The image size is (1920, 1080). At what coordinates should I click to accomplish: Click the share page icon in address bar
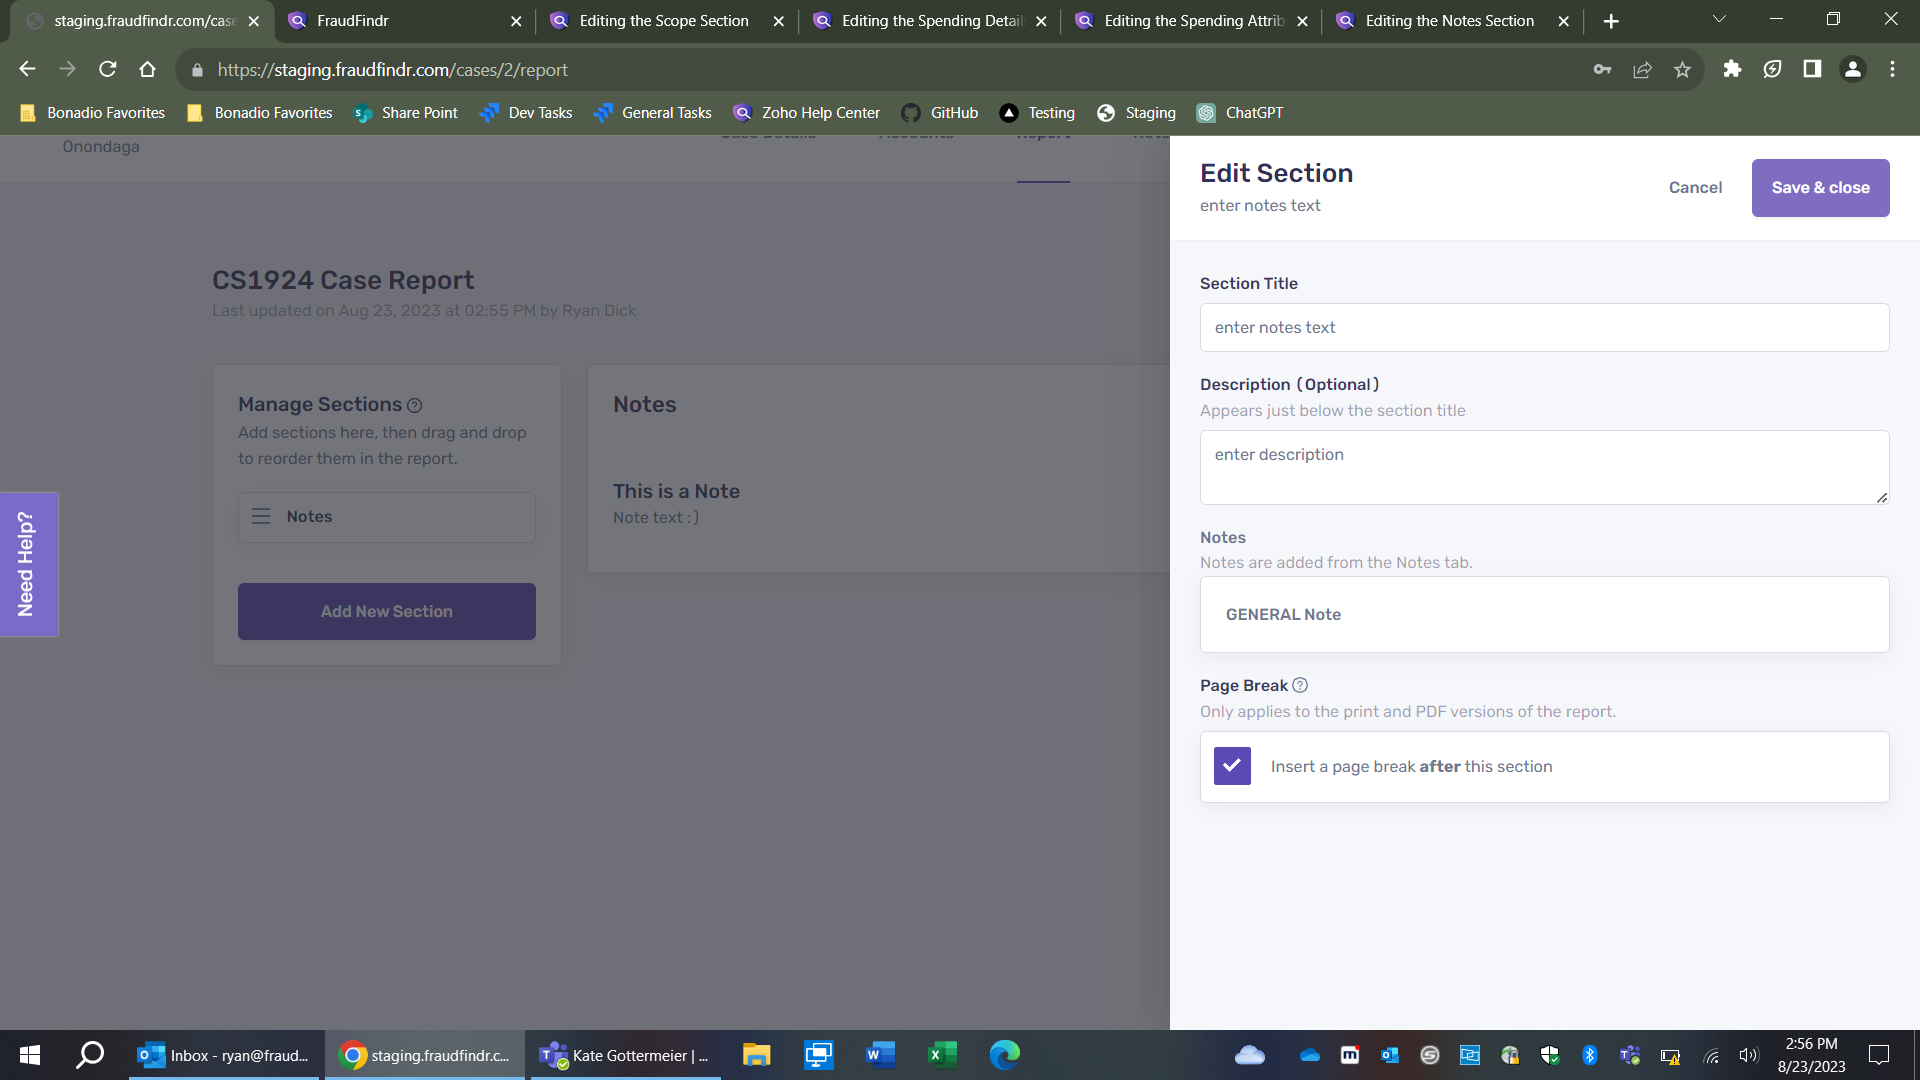1642,69
